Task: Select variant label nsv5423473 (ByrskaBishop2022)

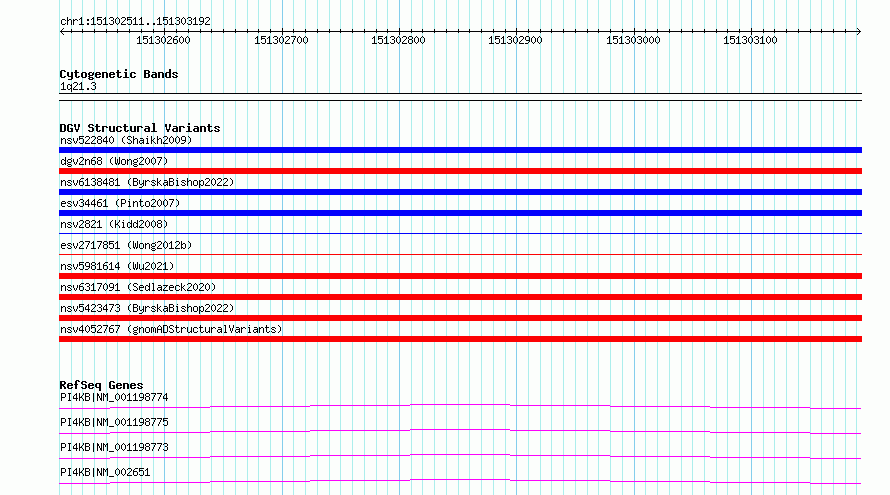Action: pyautogui.click(x=147, y=308)
